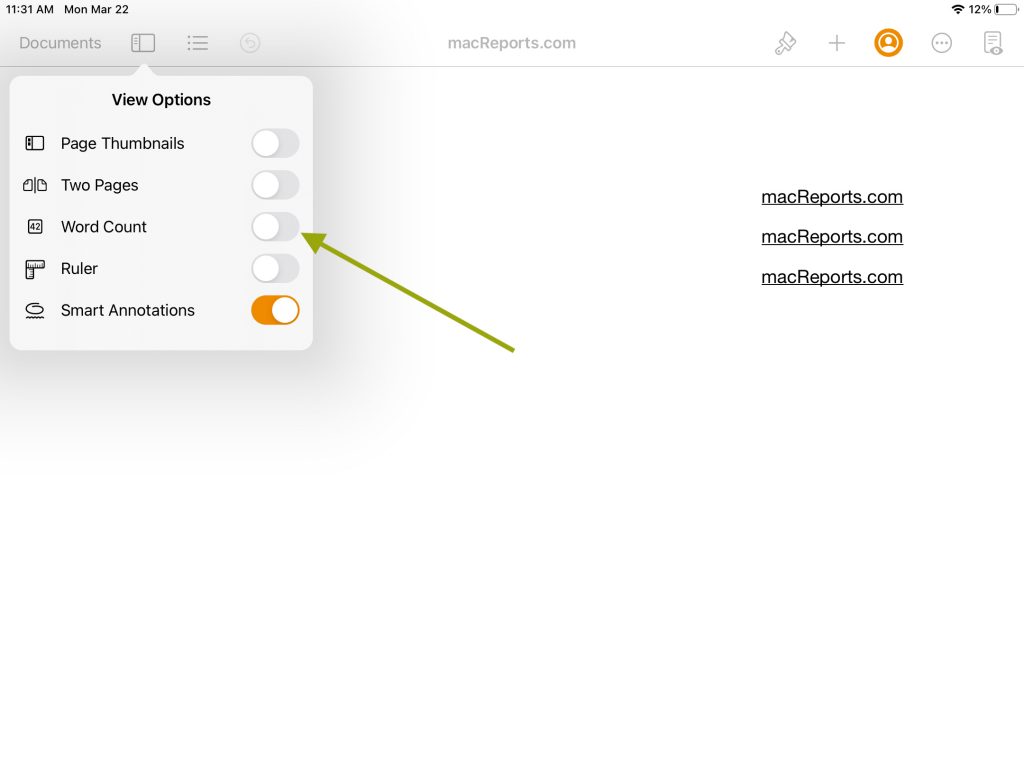This screenshot has width=1024, height=768.
Task: Tap the plus Insert icon
Action: (837, 43)
